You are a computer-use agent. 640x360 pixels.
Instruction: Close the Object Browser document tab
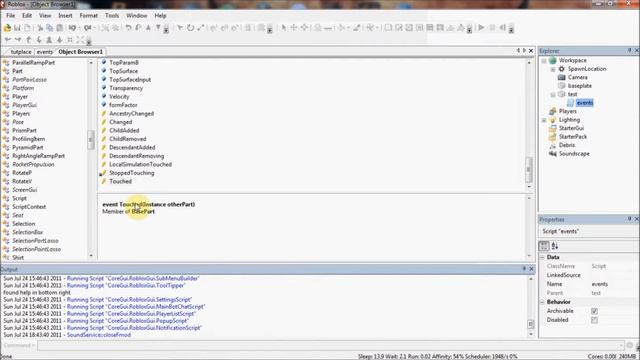[x=531, y=51]
